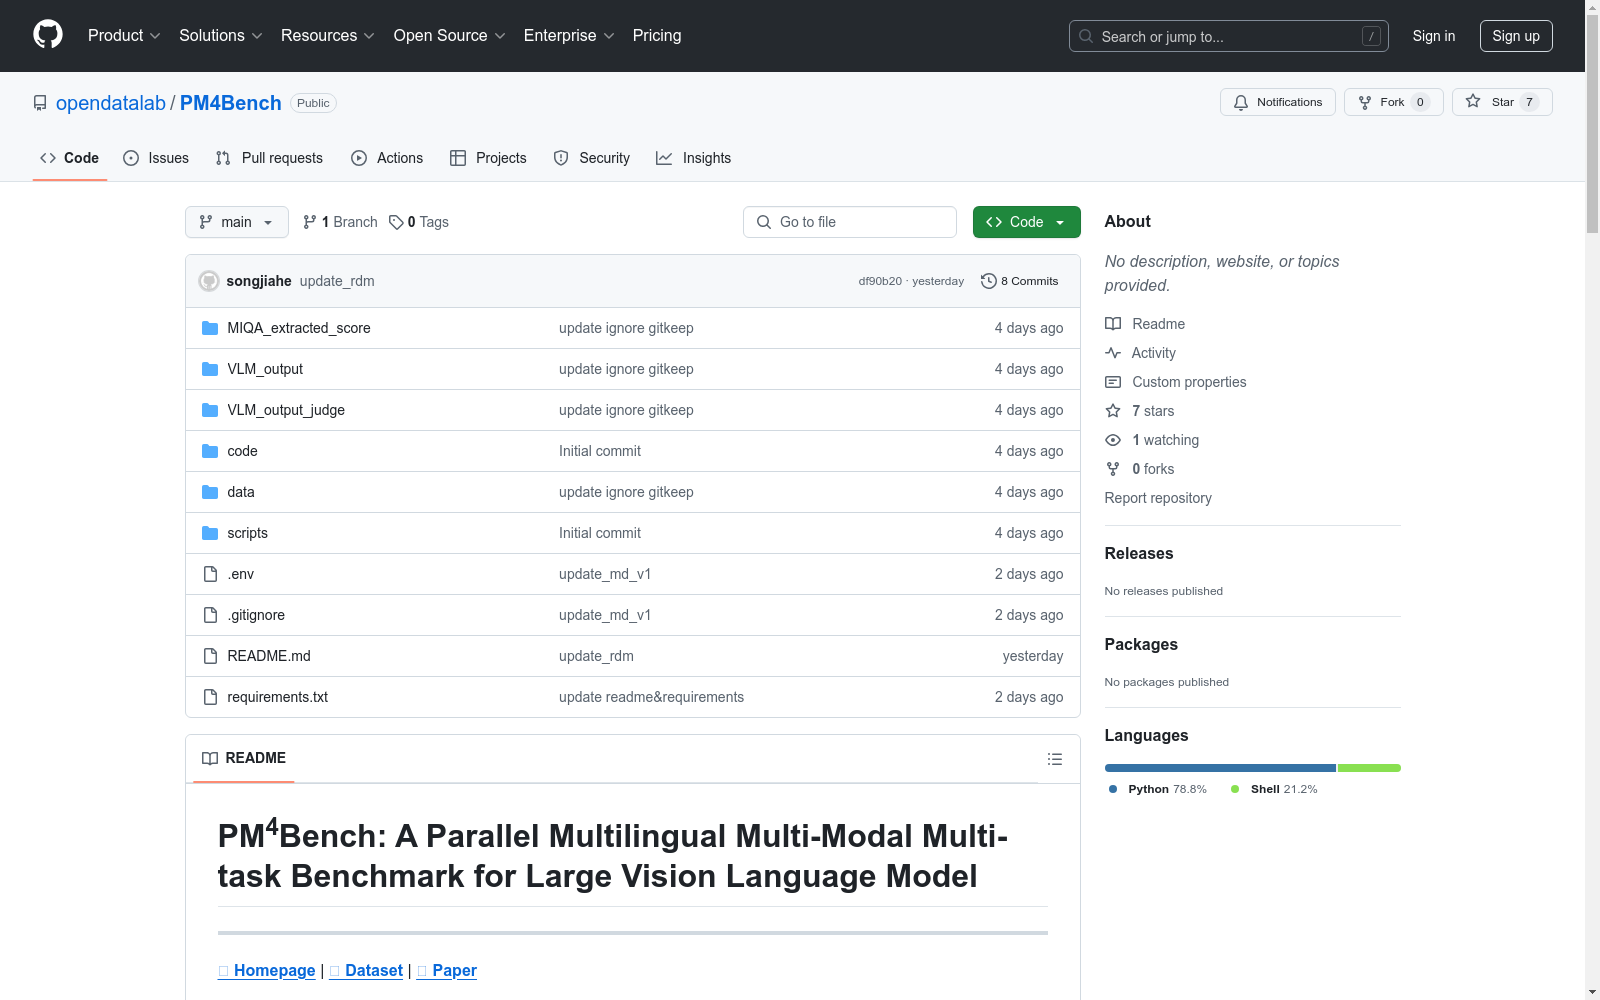Expand the Product menu
This screenshot has width=1600, height=1000.
pos(124,35)
